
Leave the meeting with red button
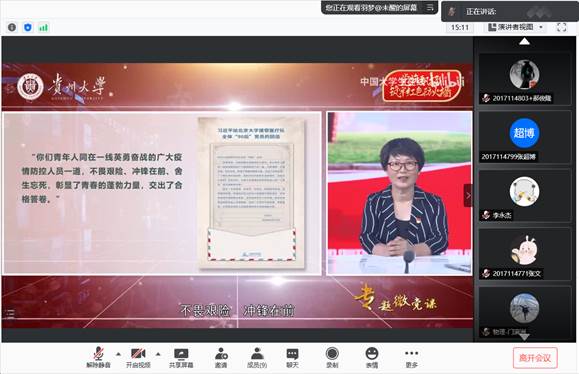pyautogui.click(x=535, y=358)
